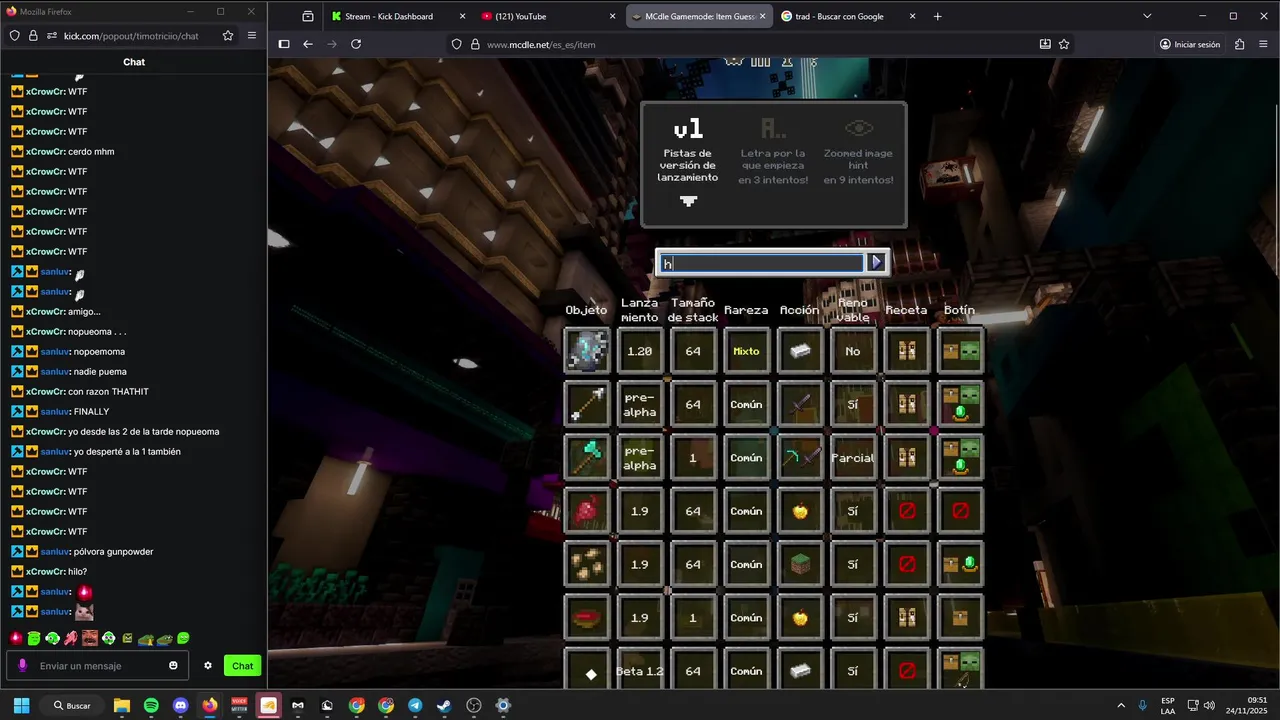This screenshot has width=1280, height=720.
Task: Click the Mixto rarity cell
Action: point(746,351)
